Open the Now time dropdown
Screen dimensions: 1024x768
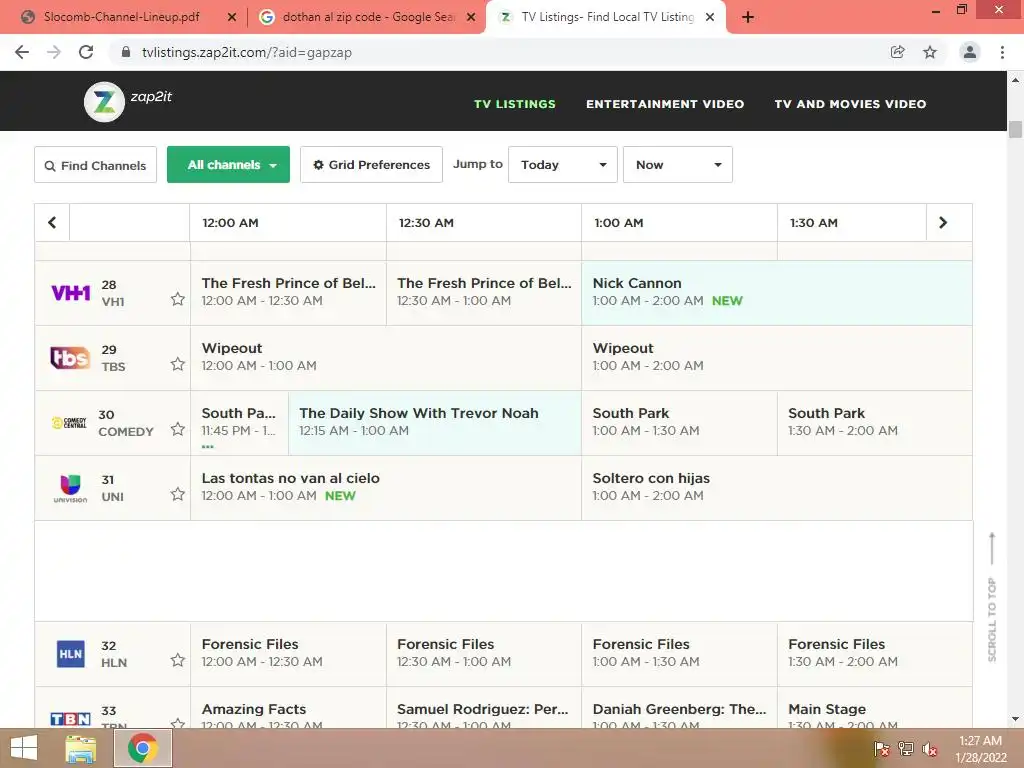point(678,165)
